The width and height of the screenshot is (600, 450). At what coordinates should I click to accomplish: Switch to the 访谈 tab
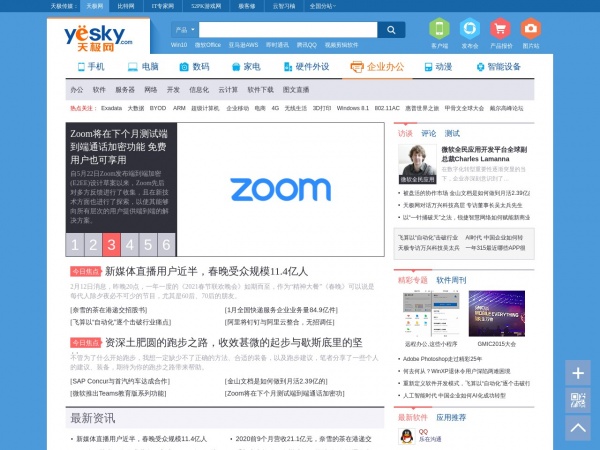(405, 134)
